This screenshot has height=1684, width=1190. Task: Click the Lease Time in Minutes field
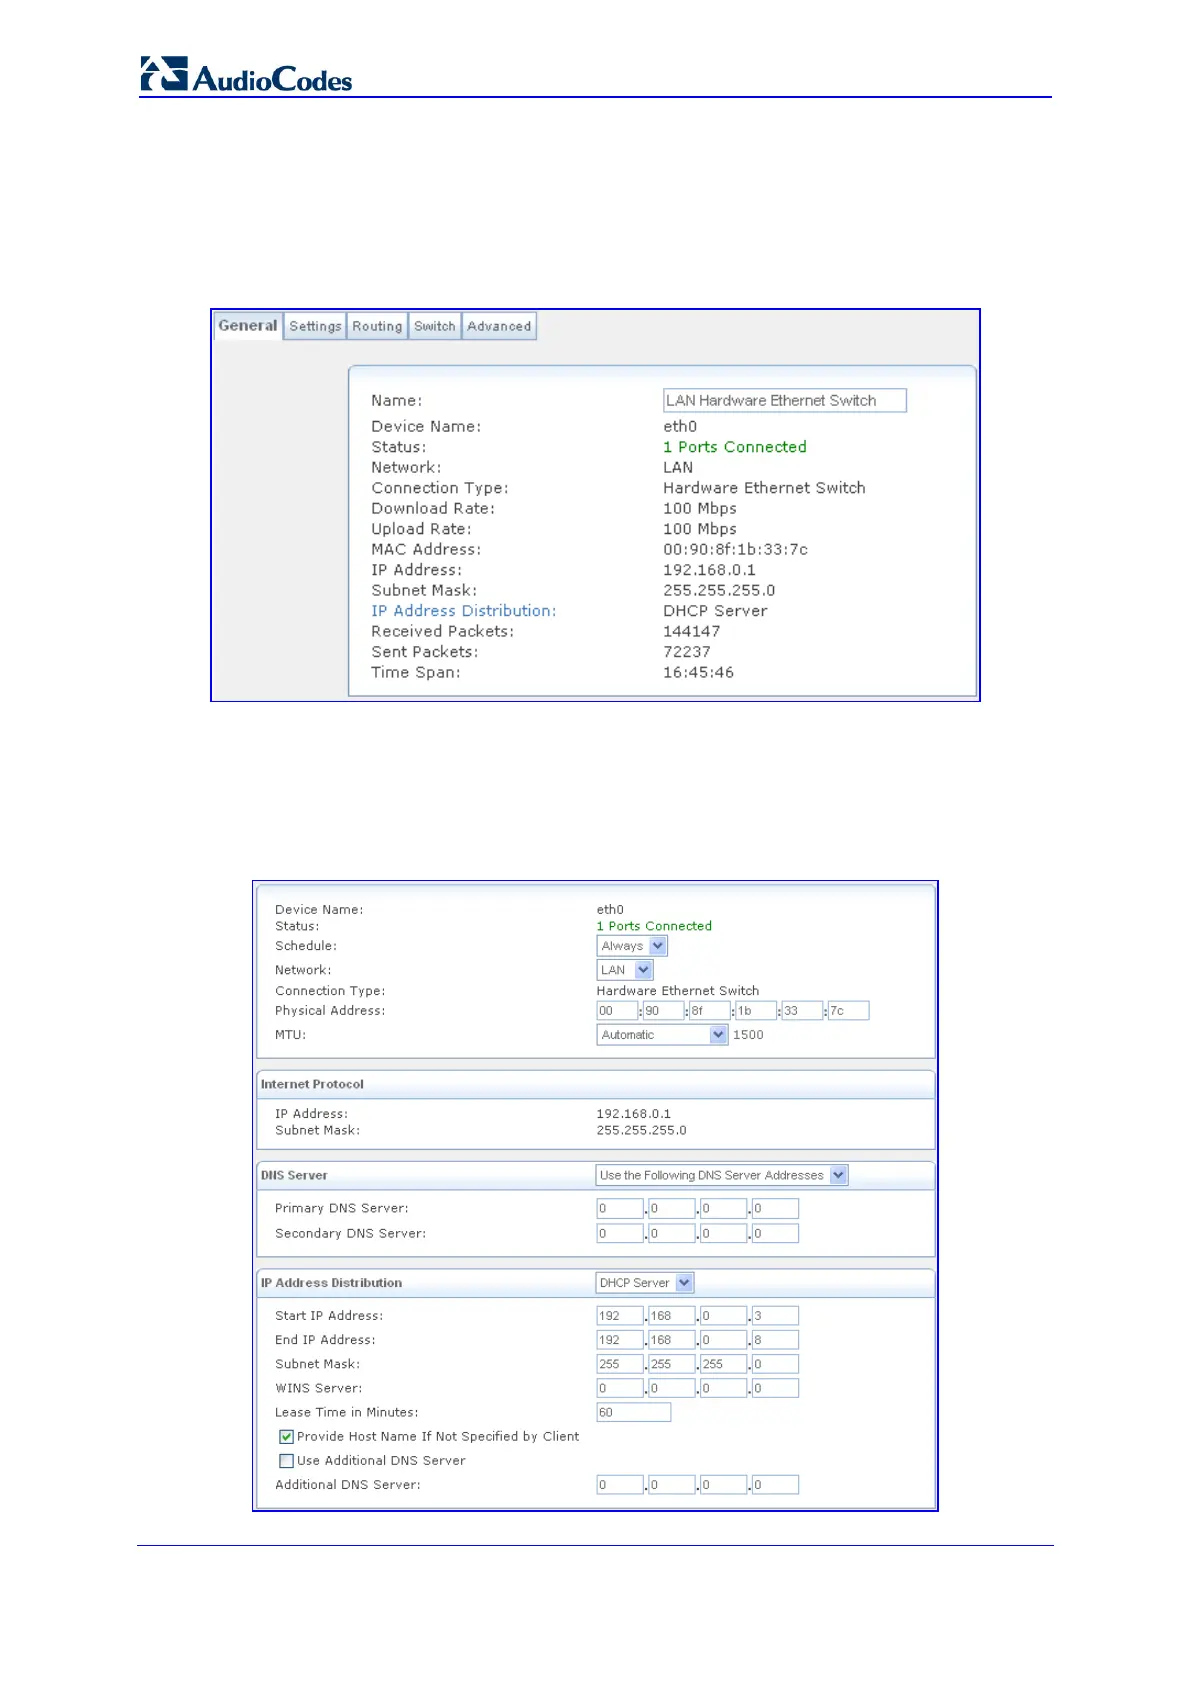(634, 1412)
